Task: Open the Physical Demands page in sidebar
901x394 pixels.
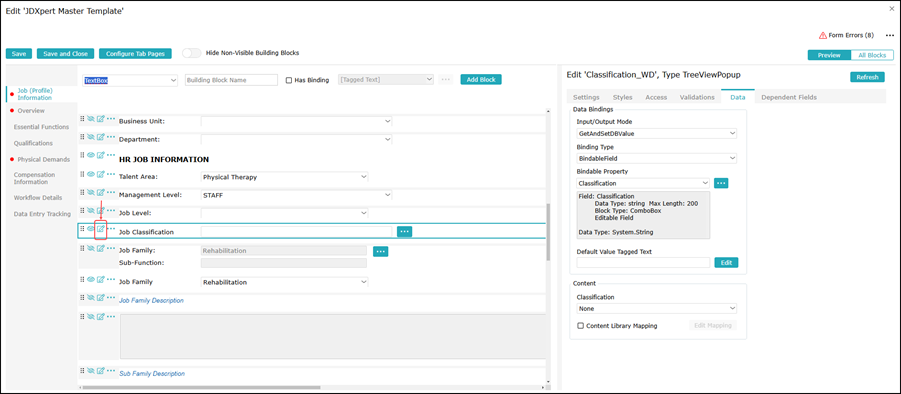Action: [x=44, y=159]
